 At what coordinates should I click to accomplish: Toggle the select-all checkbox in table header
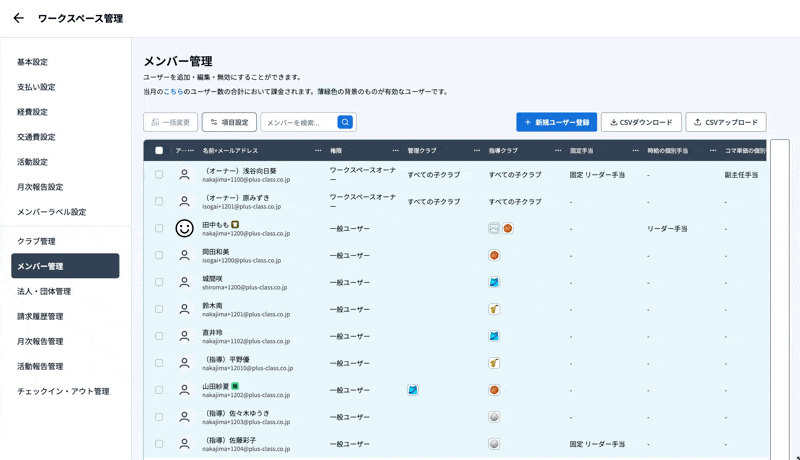[159, 151]
